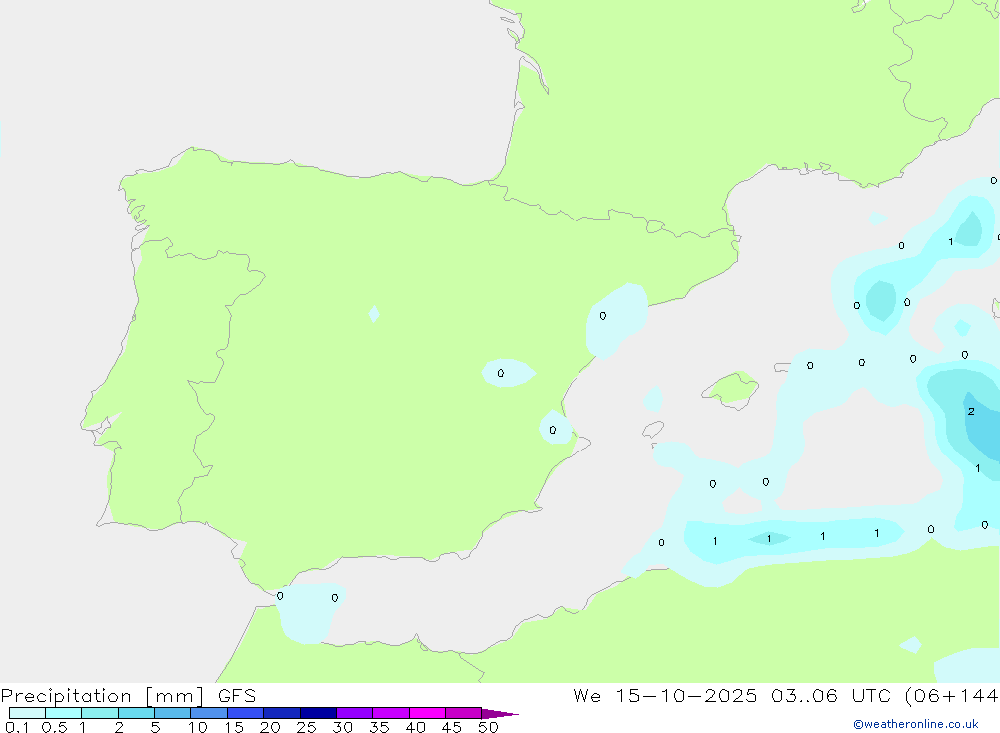The height and width of the screenshot is (733, 1000).
Task: Click the '2' precipitation value on the map
Action: click(971, 411)
